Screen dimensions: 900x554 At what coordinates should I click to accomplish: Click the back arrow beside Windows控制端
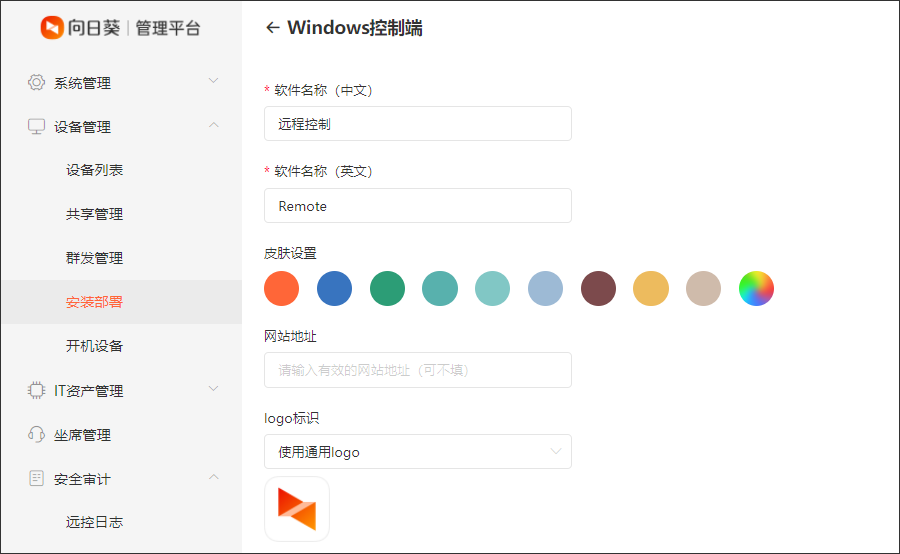point(272,28)
